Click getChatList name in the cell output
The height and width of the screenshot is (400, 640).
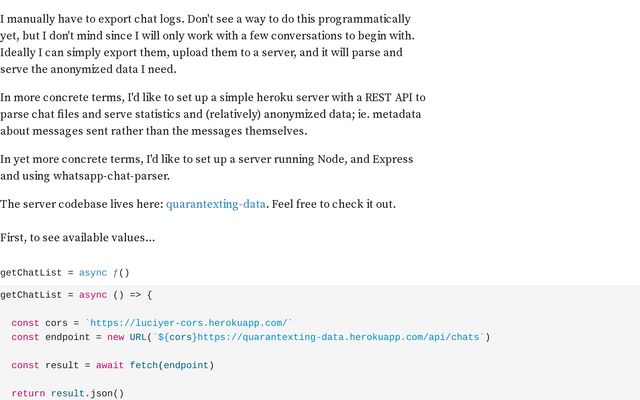31,273
